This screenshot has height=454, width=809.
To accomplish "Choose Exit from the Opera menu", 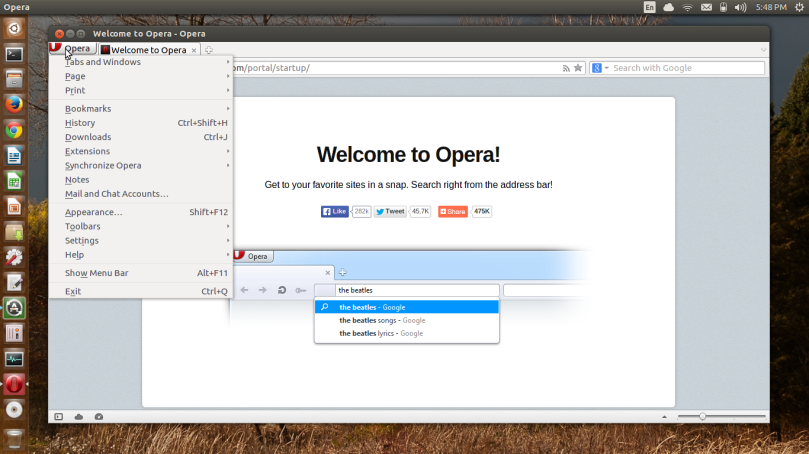I will tap(141, 291).
